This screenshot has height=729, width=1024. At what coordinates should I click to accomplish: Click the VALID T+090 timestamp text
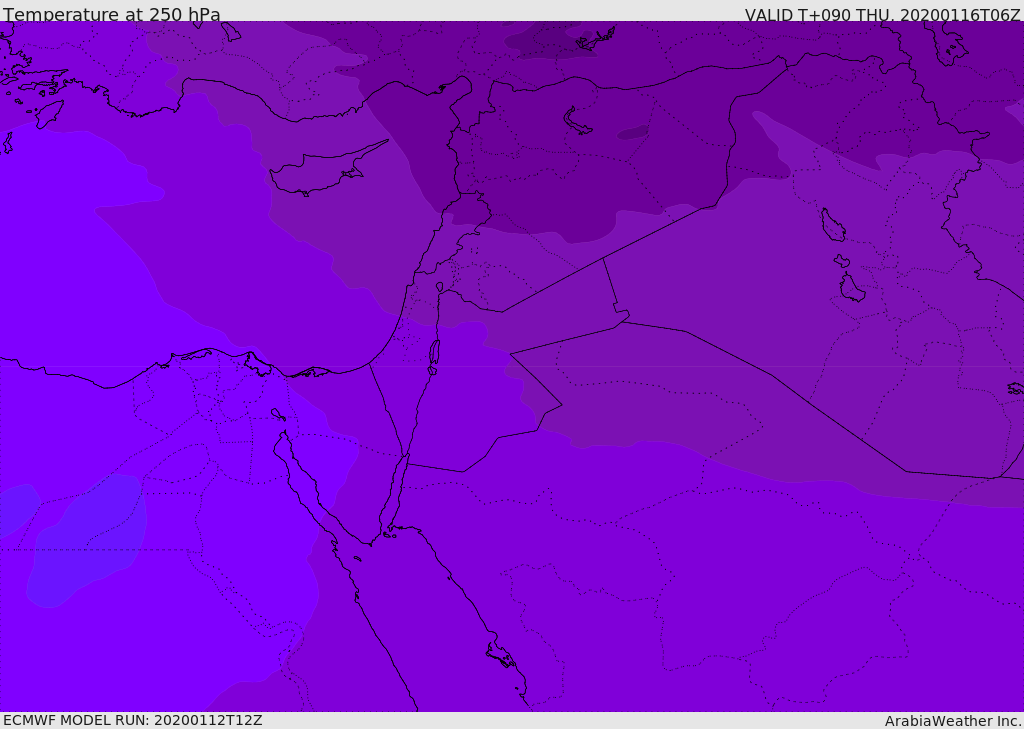882,15
